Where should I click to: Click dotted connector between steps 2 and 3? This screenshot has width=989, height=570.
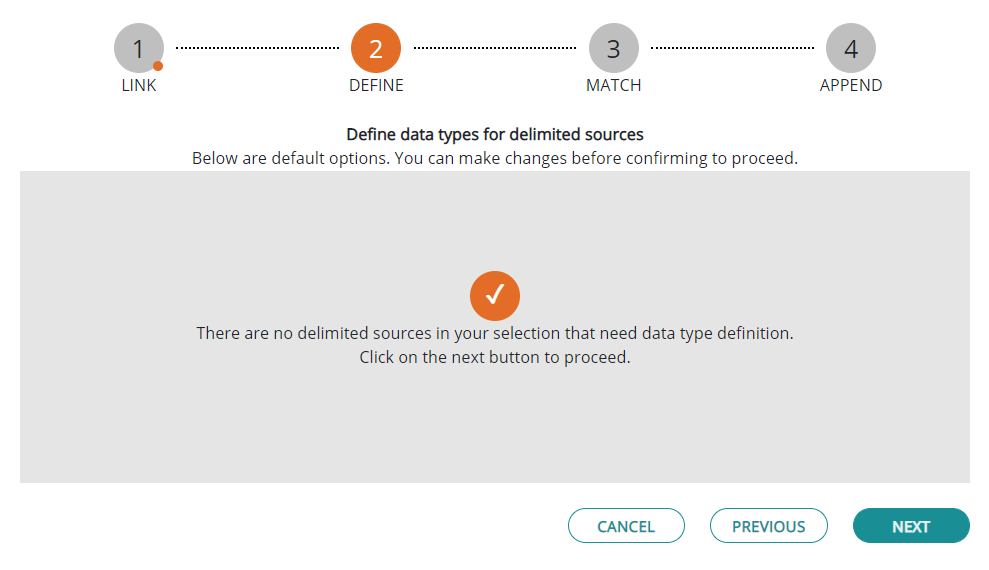tap(495, 47)
